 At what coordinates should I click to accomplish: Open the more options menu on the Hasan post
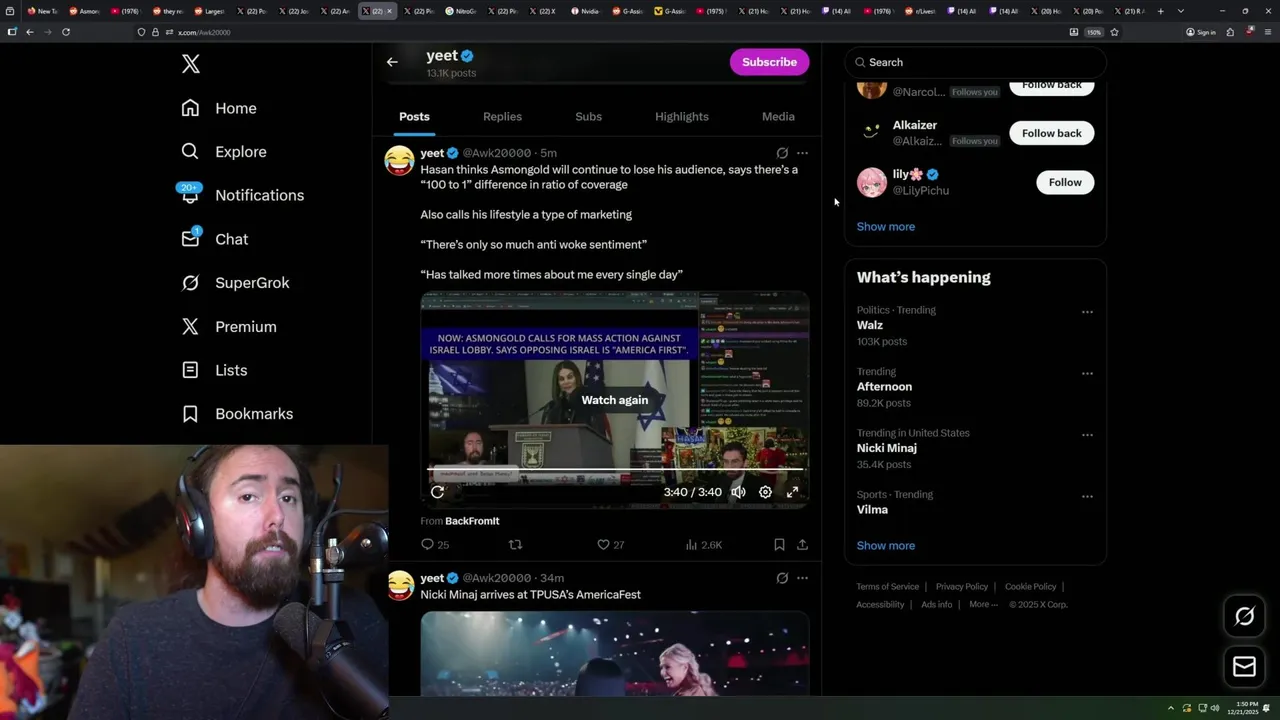pyautogui.click(x=802, y=153)
